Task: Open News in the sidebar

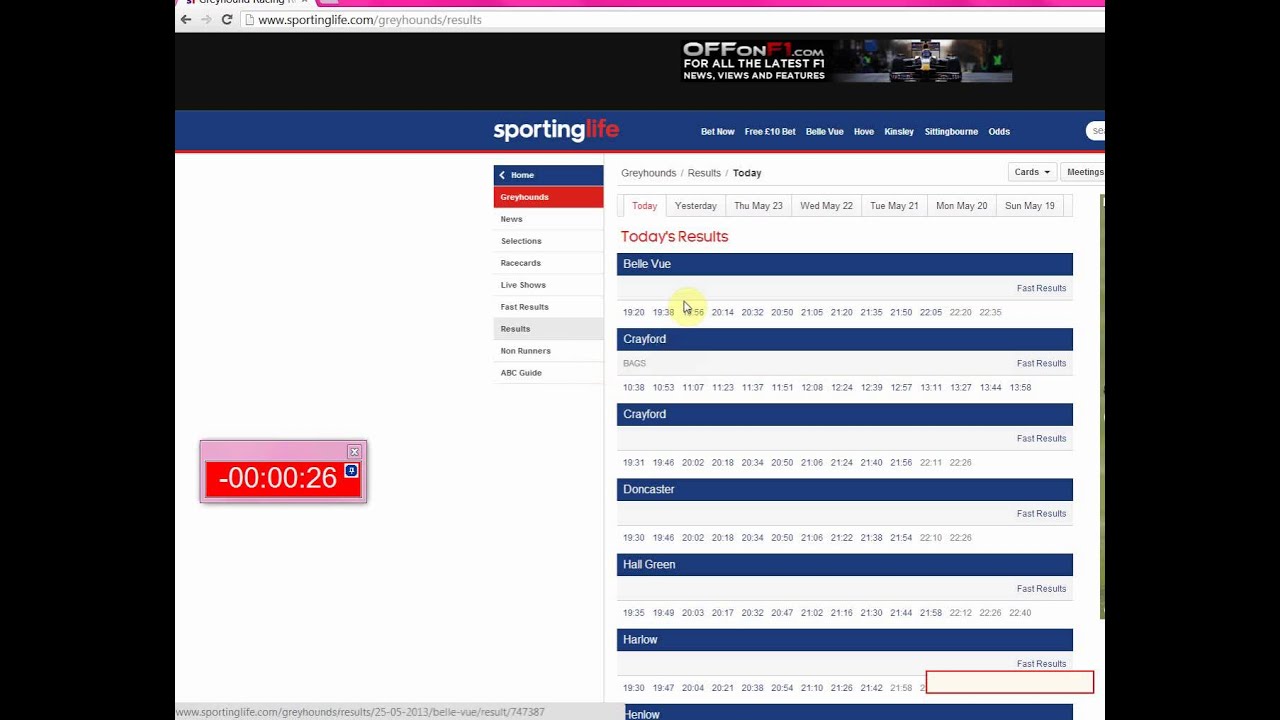Action: [548, 219]
